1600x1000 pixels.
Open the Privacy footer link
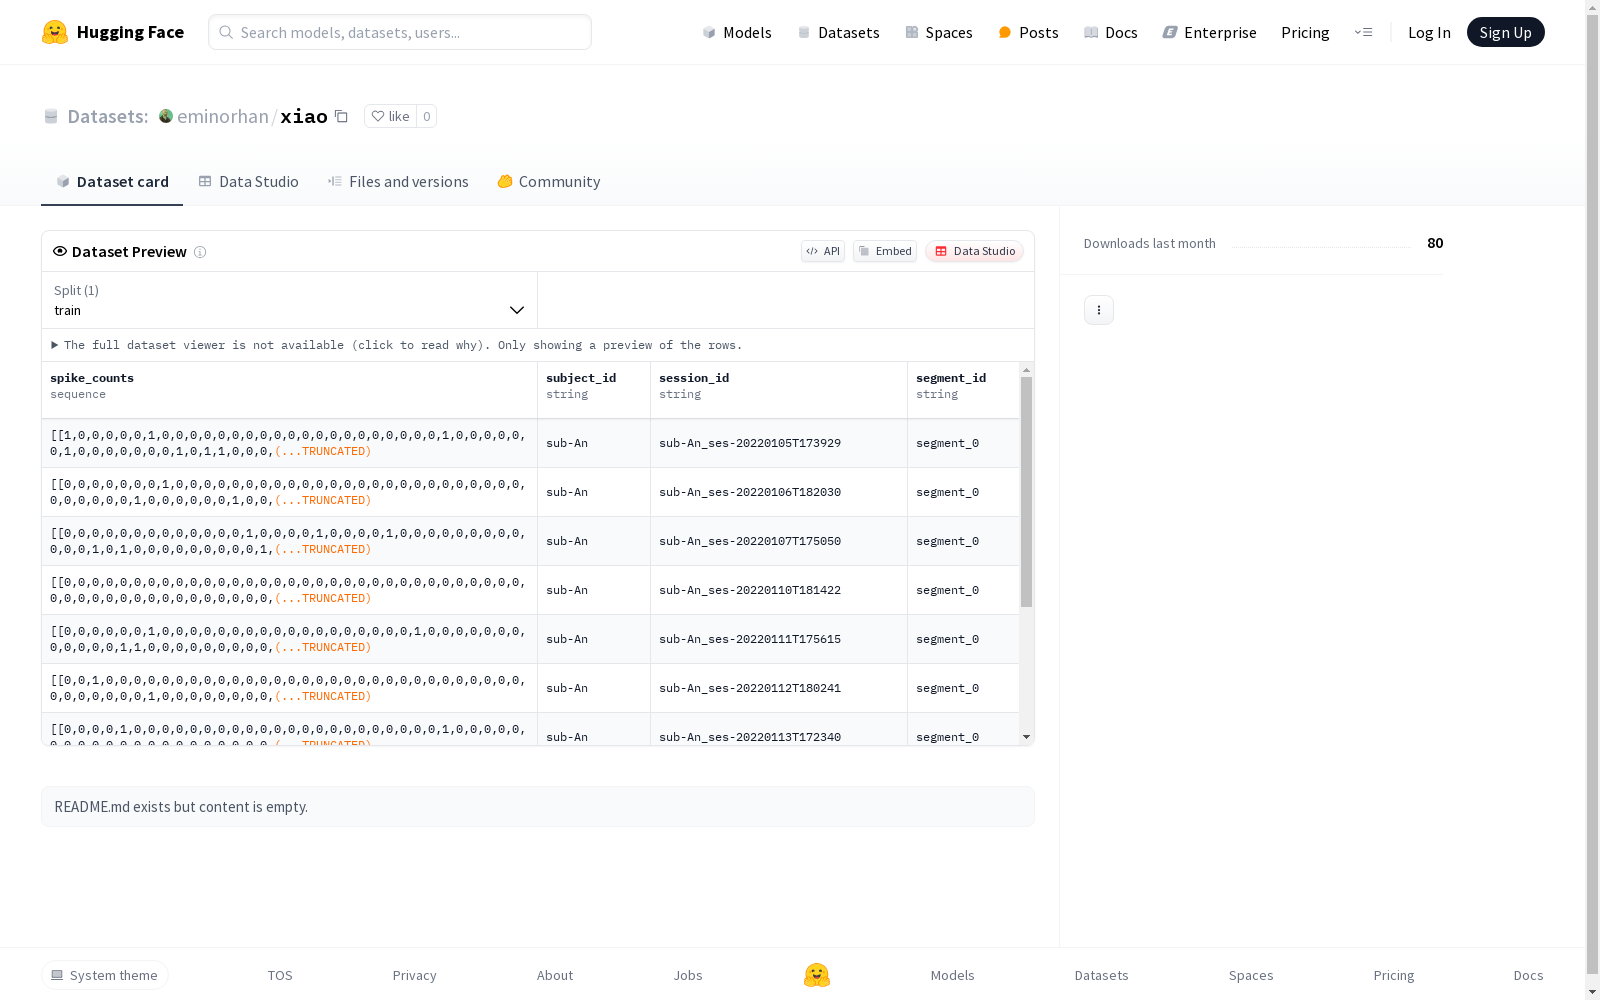point(414,975)
